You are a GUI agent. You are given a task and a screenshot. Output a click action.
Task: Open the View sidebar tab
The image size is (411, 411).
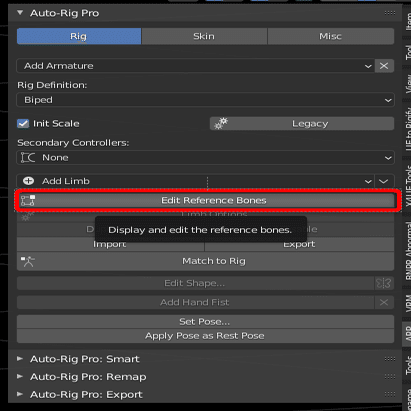point(407,84)
